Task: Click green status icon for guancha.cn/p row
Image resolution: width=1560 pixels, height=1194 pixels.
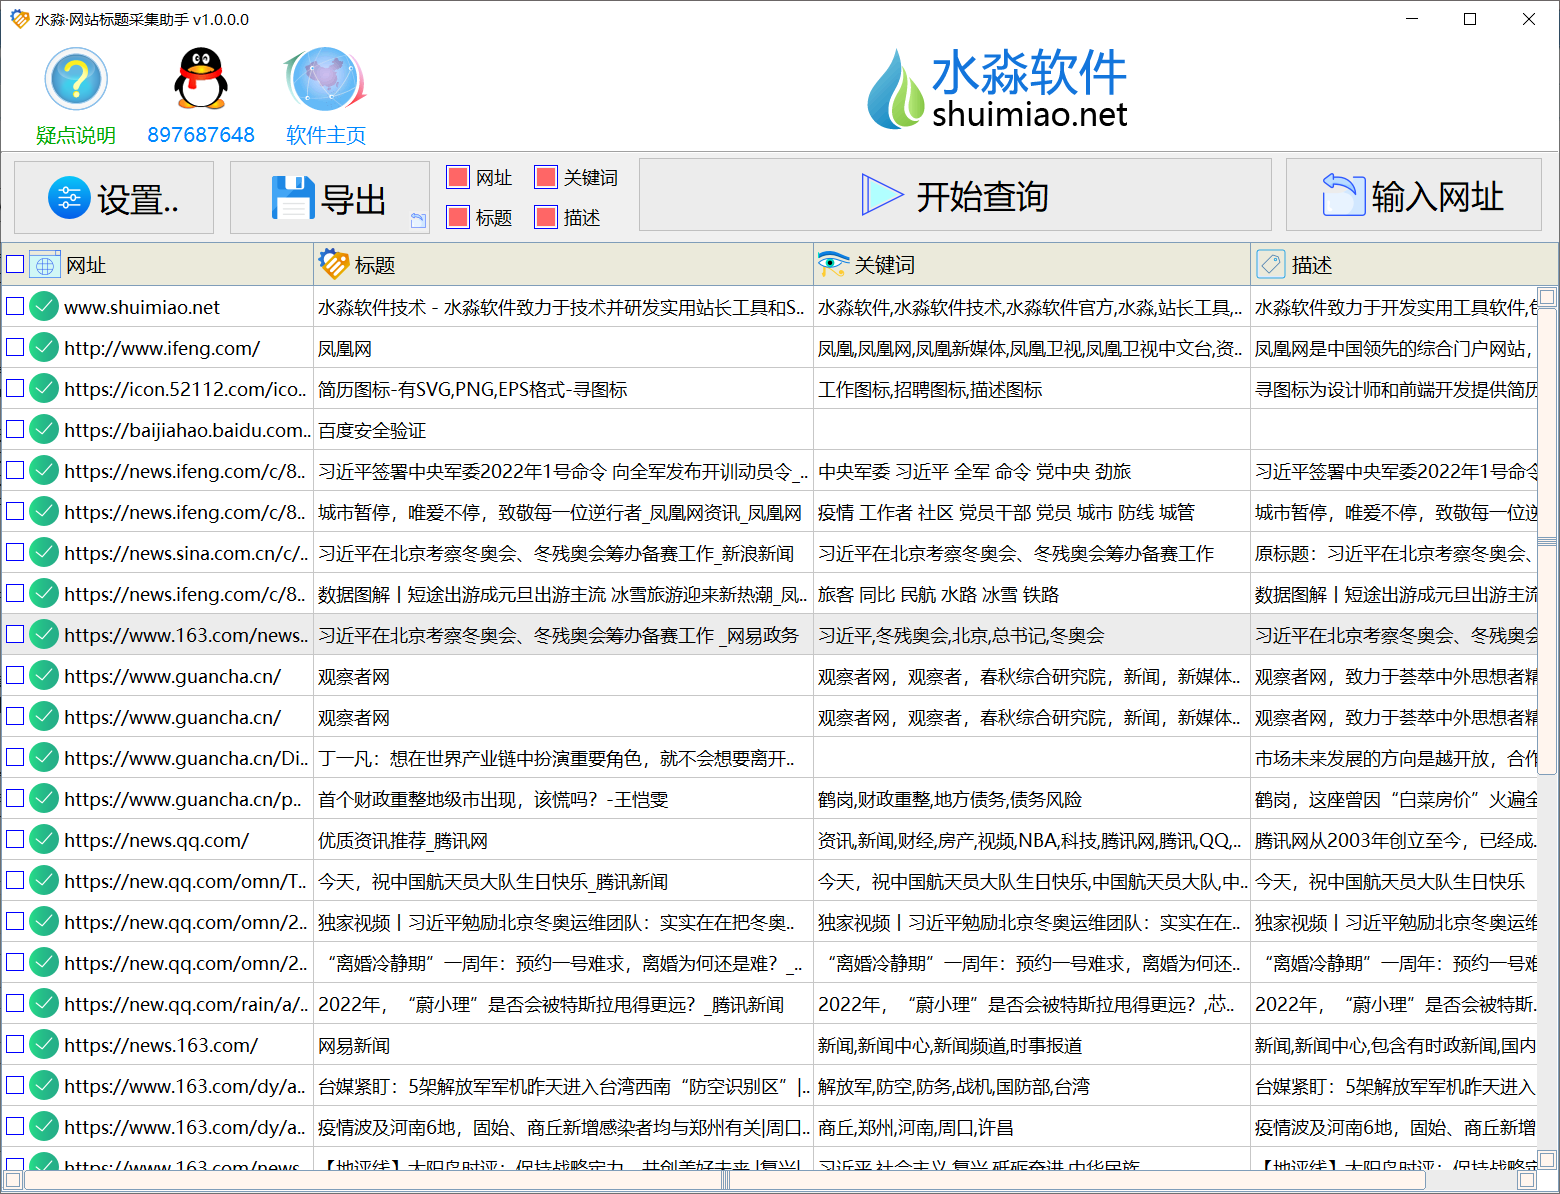Action: click(44, 798)
